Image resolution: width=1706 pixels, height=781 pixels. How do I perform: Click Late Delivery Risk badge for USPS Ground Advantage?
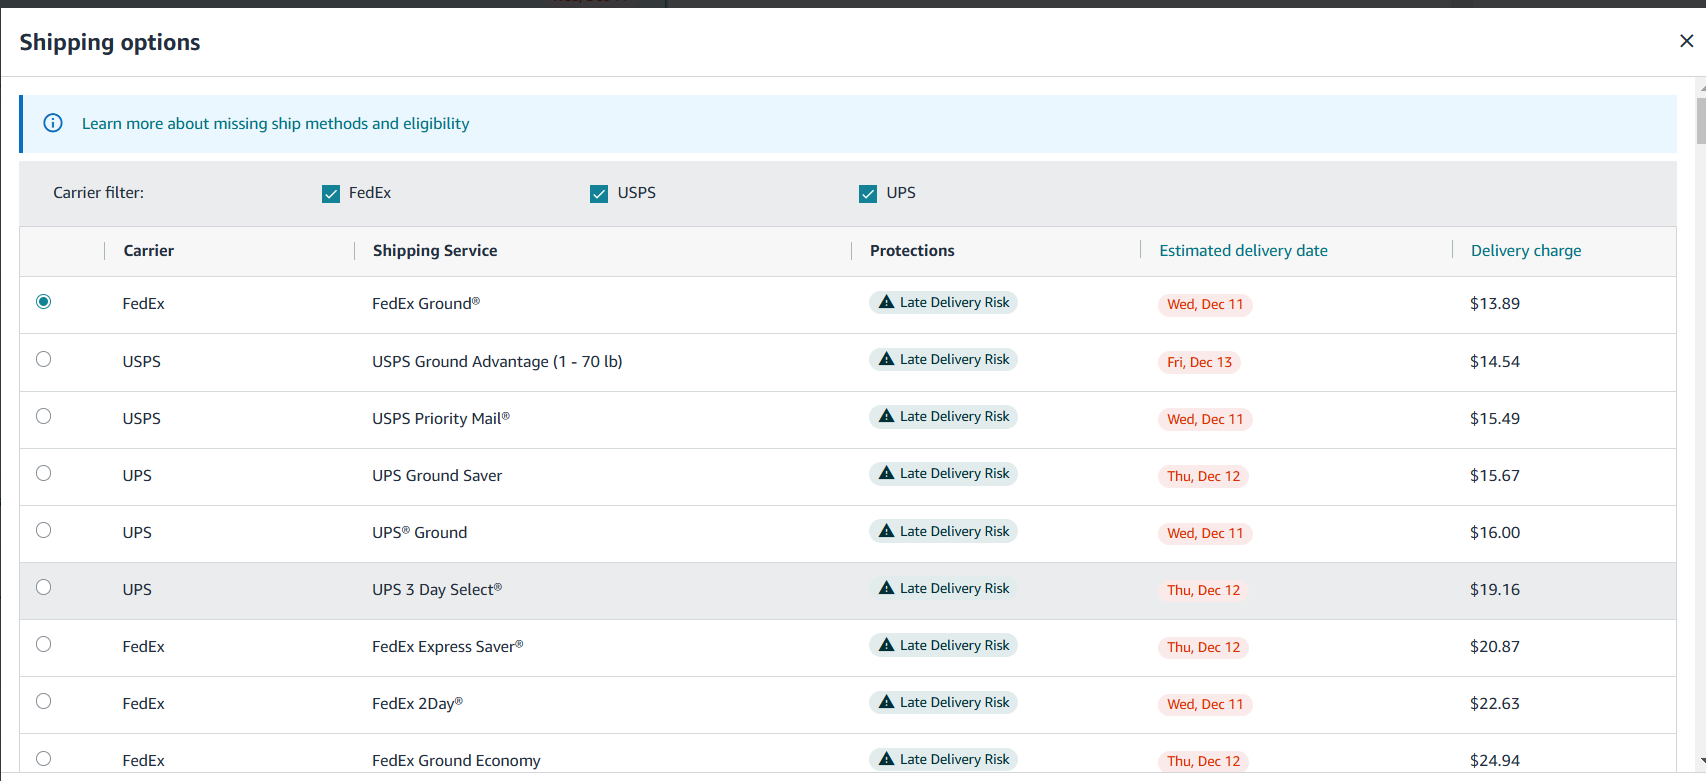(943, 360)
